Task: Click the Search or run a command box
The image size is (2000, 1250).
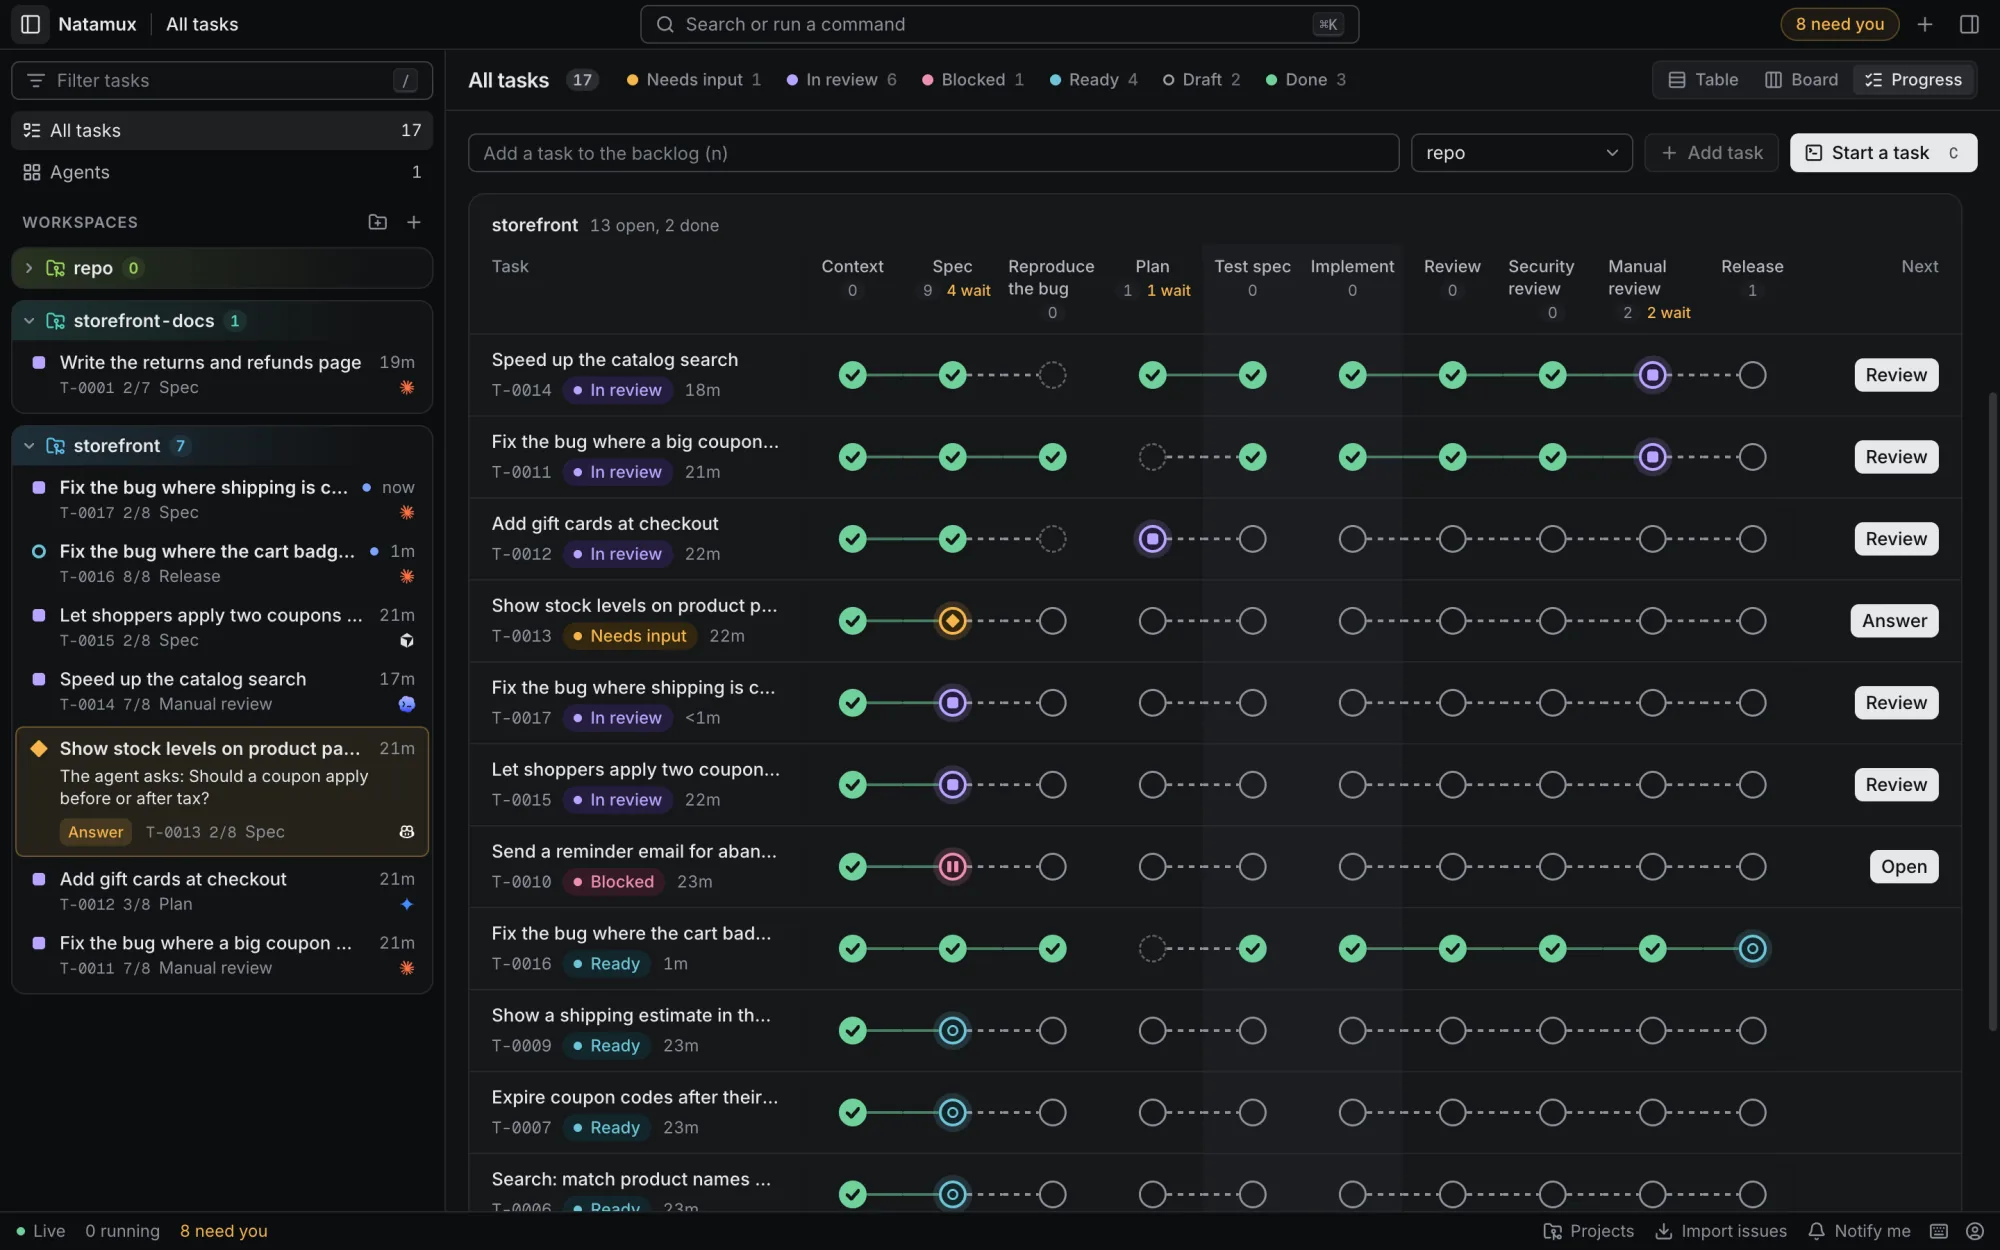Action: [999, 24]
